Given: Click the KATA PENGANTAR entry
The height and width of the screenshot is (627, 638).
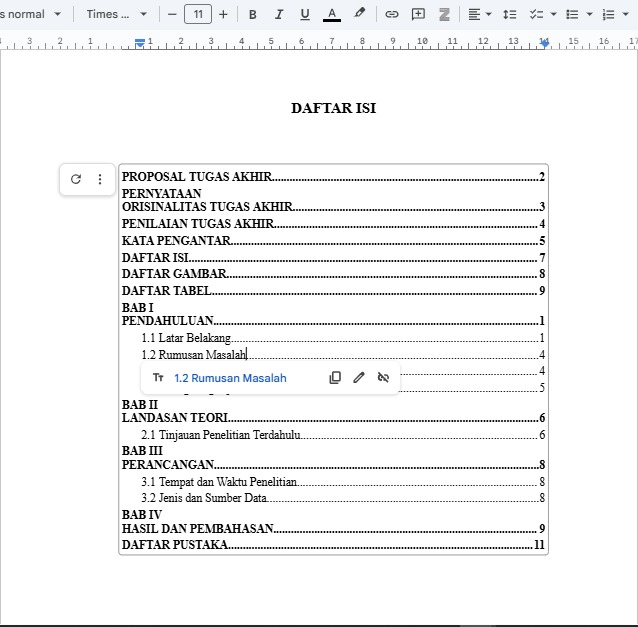Looking at the screenshot, I should click(x=333, y=241).
